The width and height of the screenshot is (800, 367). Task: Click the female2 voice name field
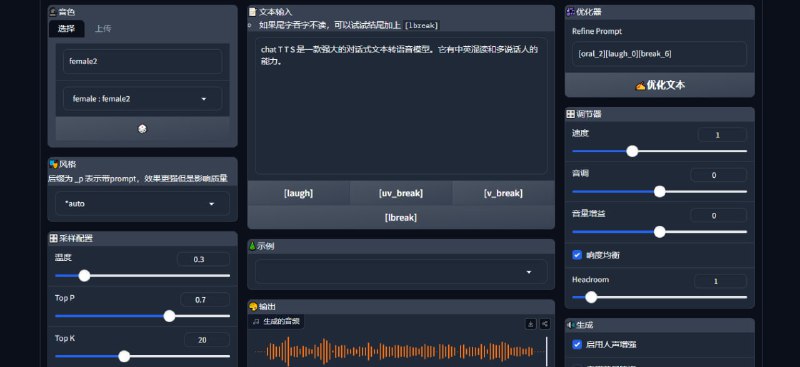pos(142,61)
